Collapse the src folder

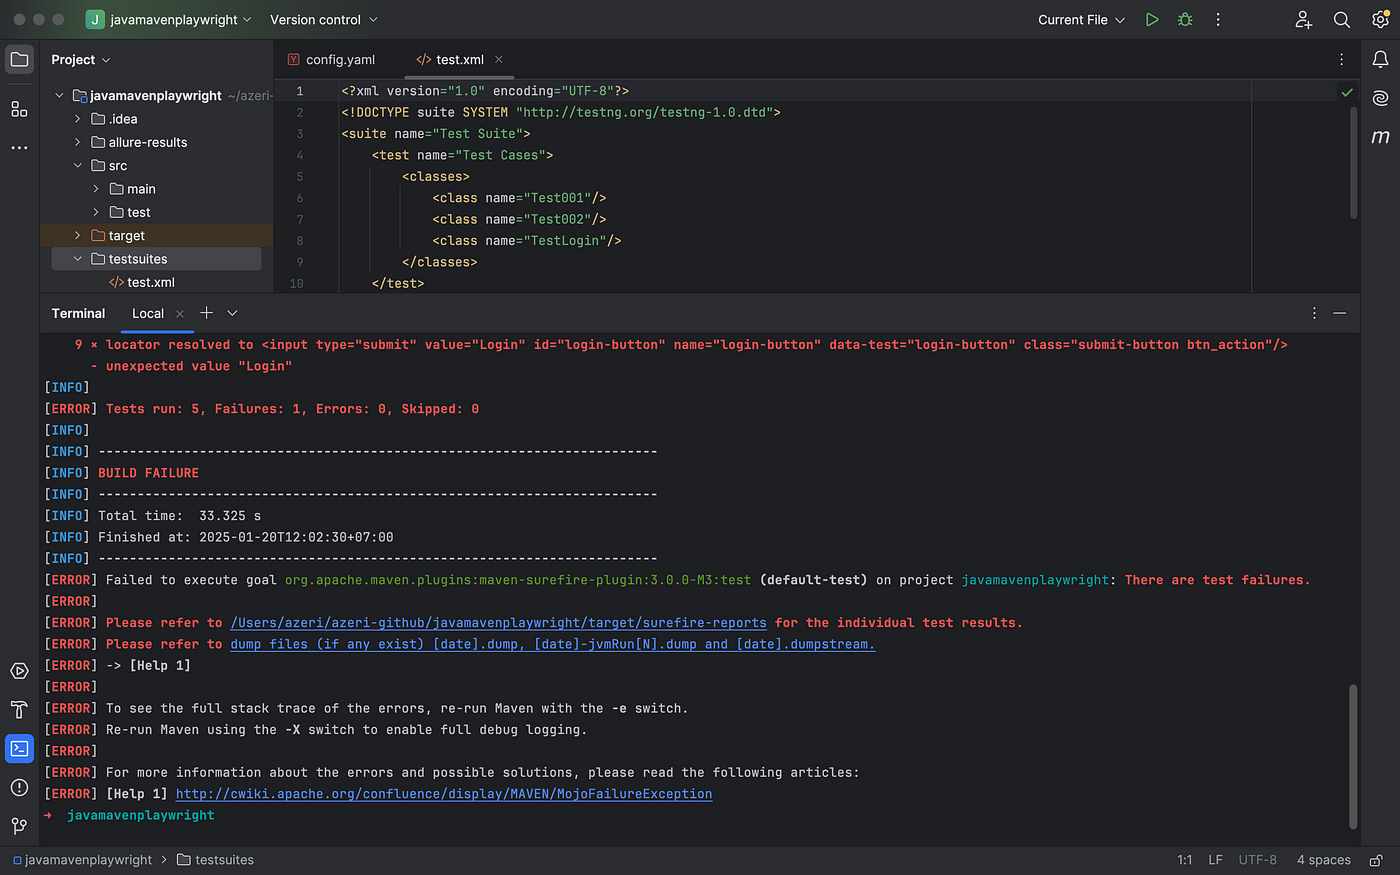(78, 166)
